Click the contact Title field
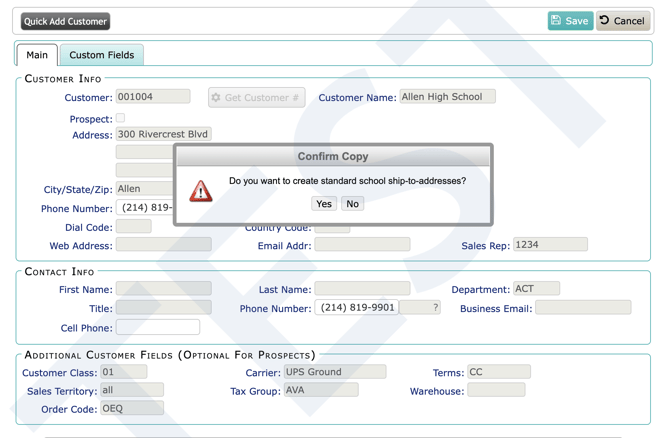The width and height of the screenshot is (670, 438). click(x=164, y=307)
